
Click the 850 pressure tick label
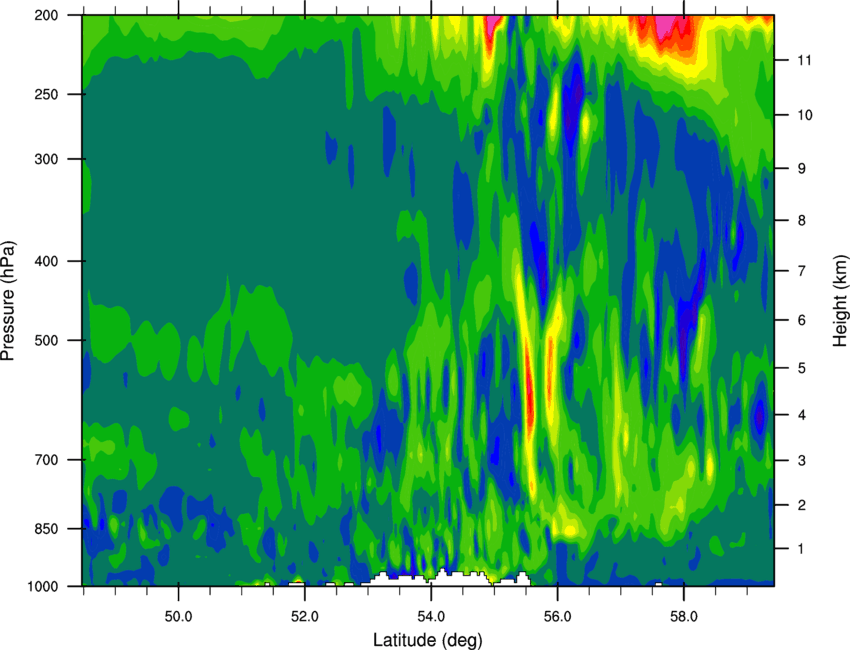(47, 529)
